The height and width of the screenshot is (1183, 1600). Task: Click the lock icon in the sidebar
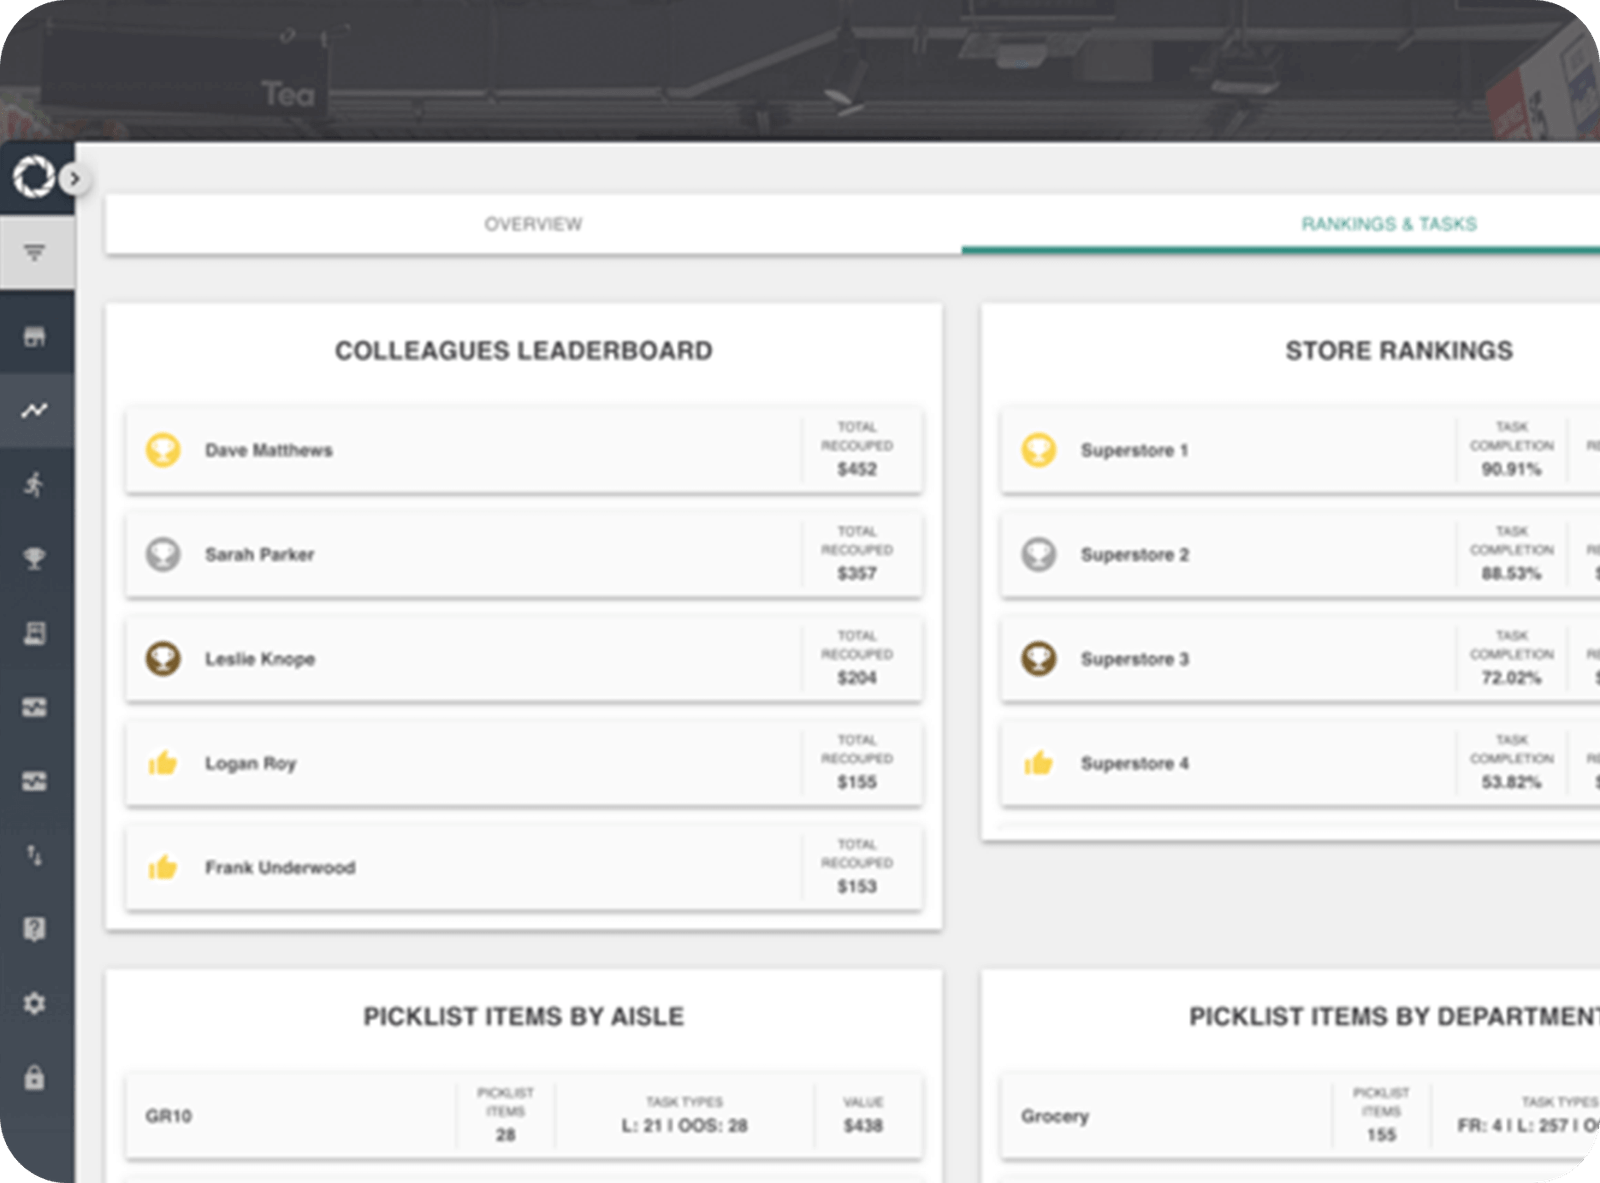[x=35, y=1078]
